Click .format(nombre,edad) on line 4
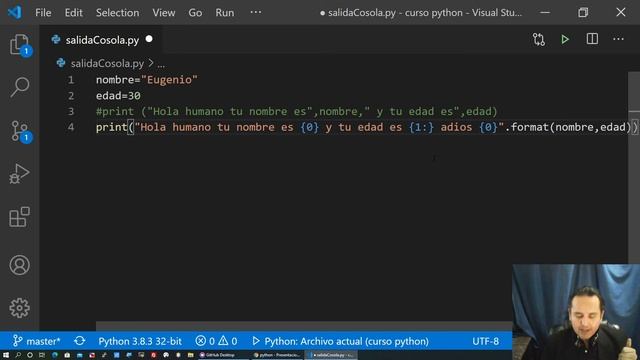640x360 pixels. coord(569,127)
